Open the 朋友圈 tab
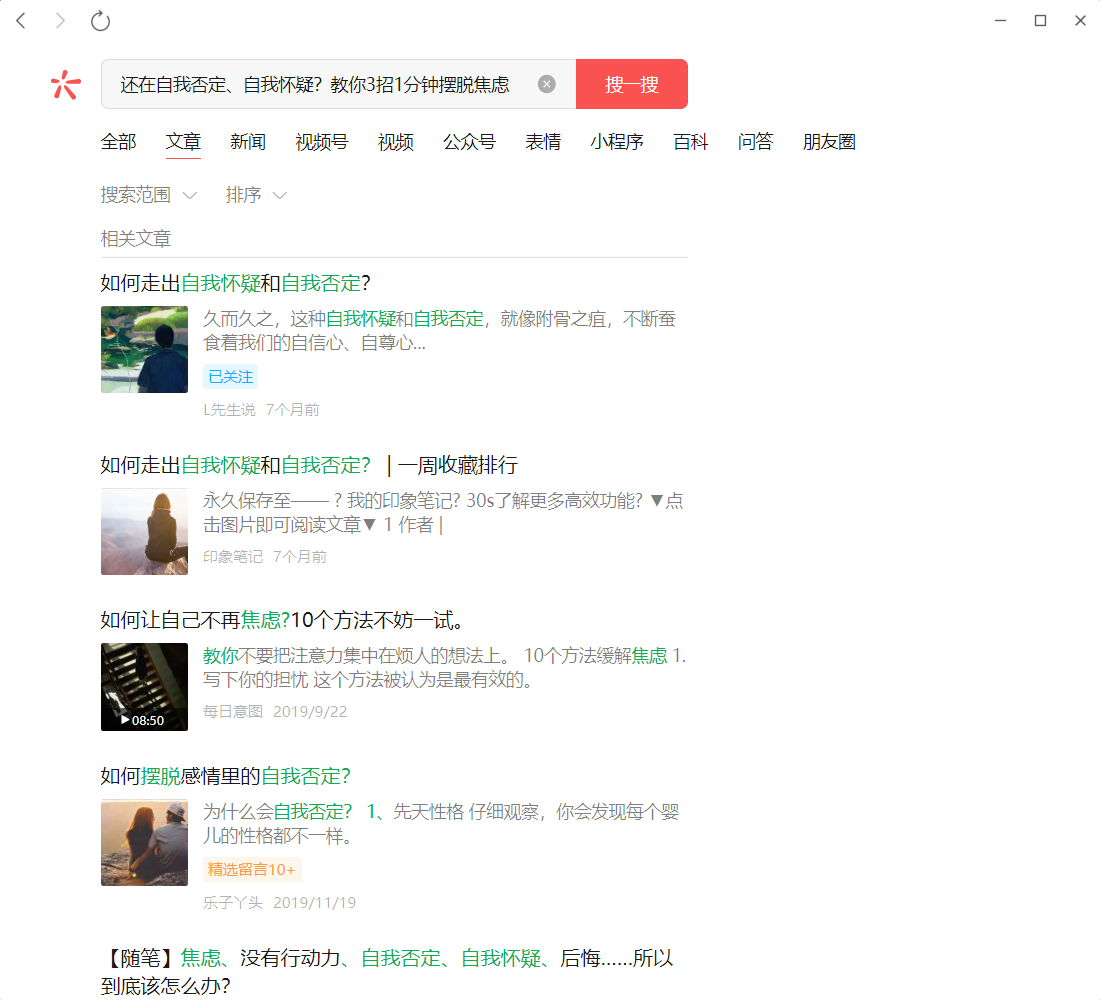1100x1000 pixels. (829, 142)
